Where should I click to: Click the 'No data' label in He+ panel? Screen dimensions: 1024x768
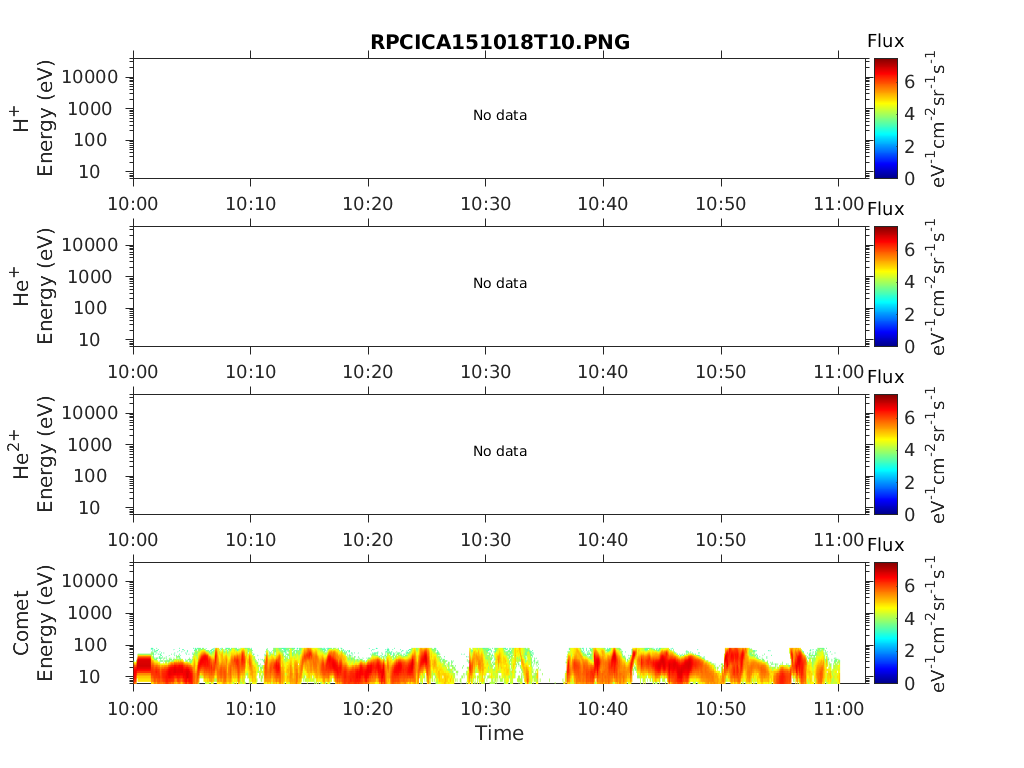(500, 283)
